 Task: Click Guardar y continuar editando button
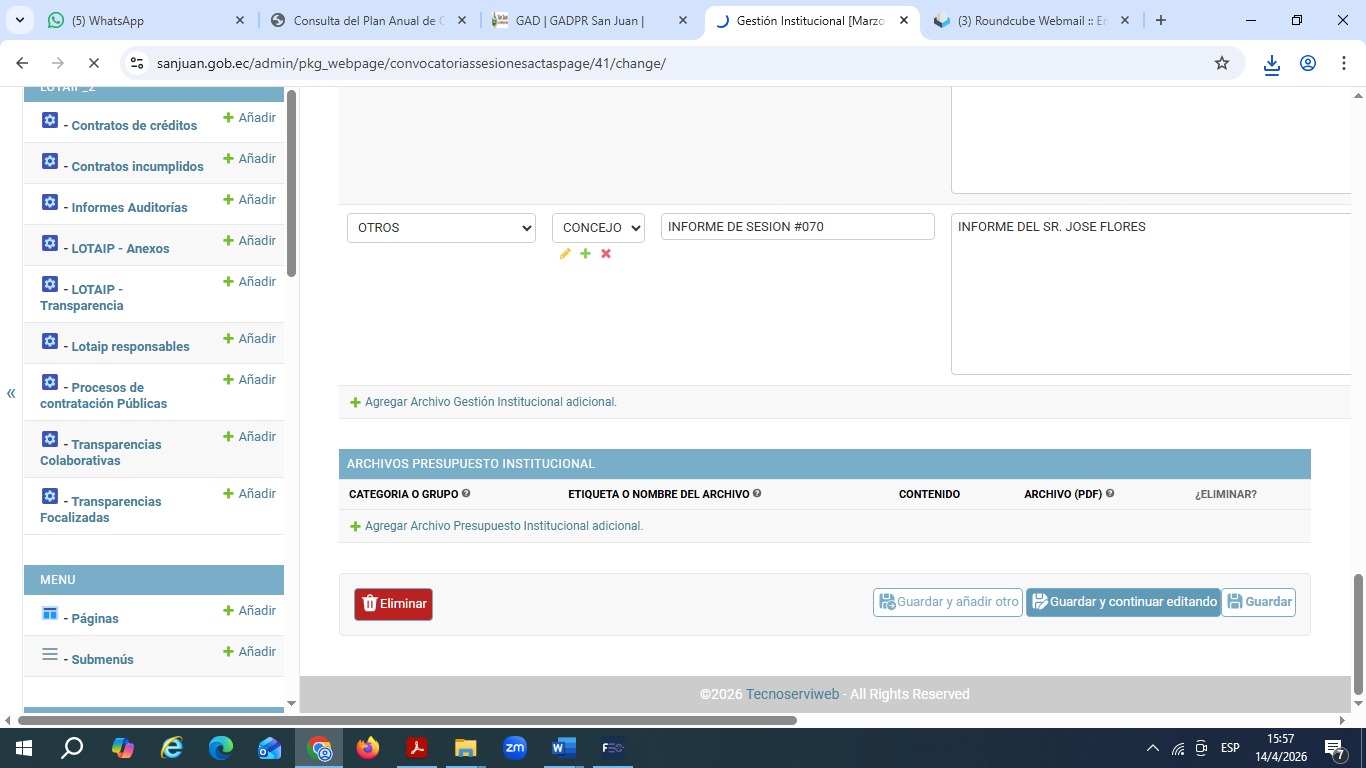point(1123,602)
